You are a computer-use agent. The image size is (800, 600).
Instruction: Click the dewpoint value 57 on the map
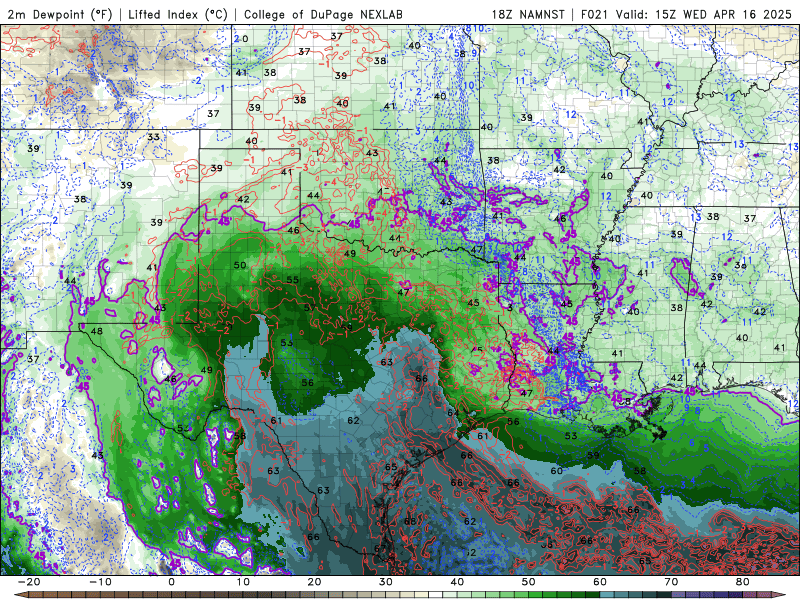[309, 308]
